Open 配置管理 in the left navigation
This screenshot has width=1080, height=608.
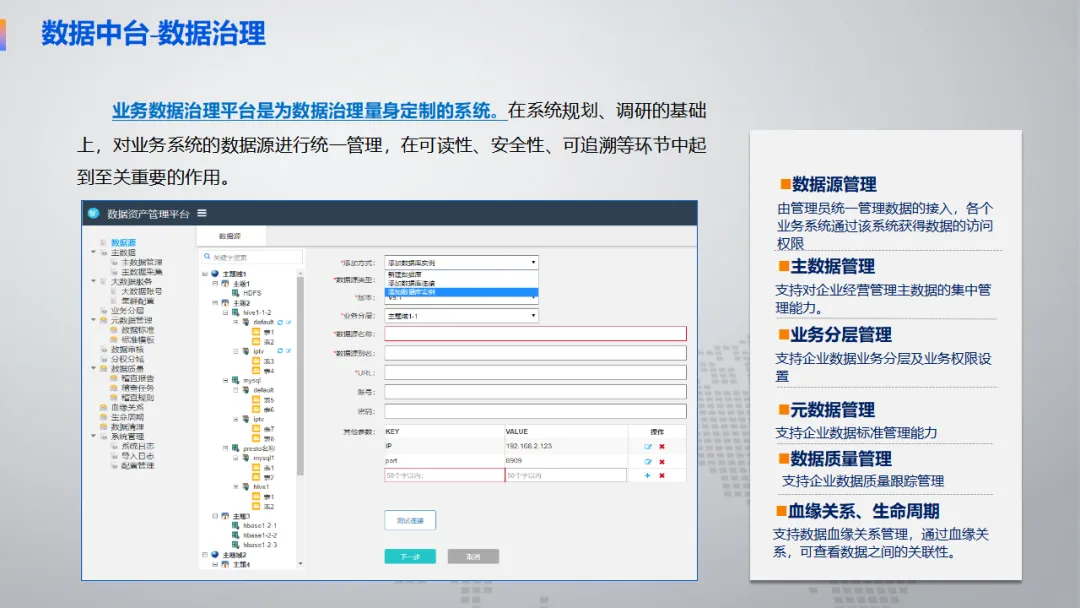tap(138, 465)
